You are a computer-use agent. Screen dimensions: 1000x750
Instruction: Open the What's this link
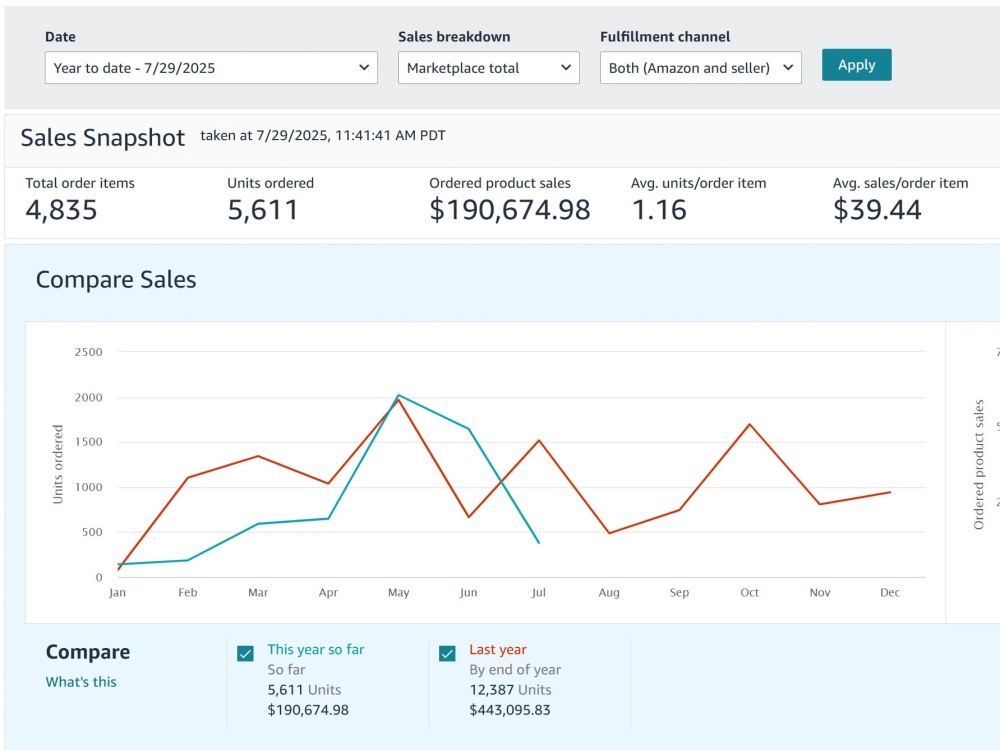tap(81, 682)
